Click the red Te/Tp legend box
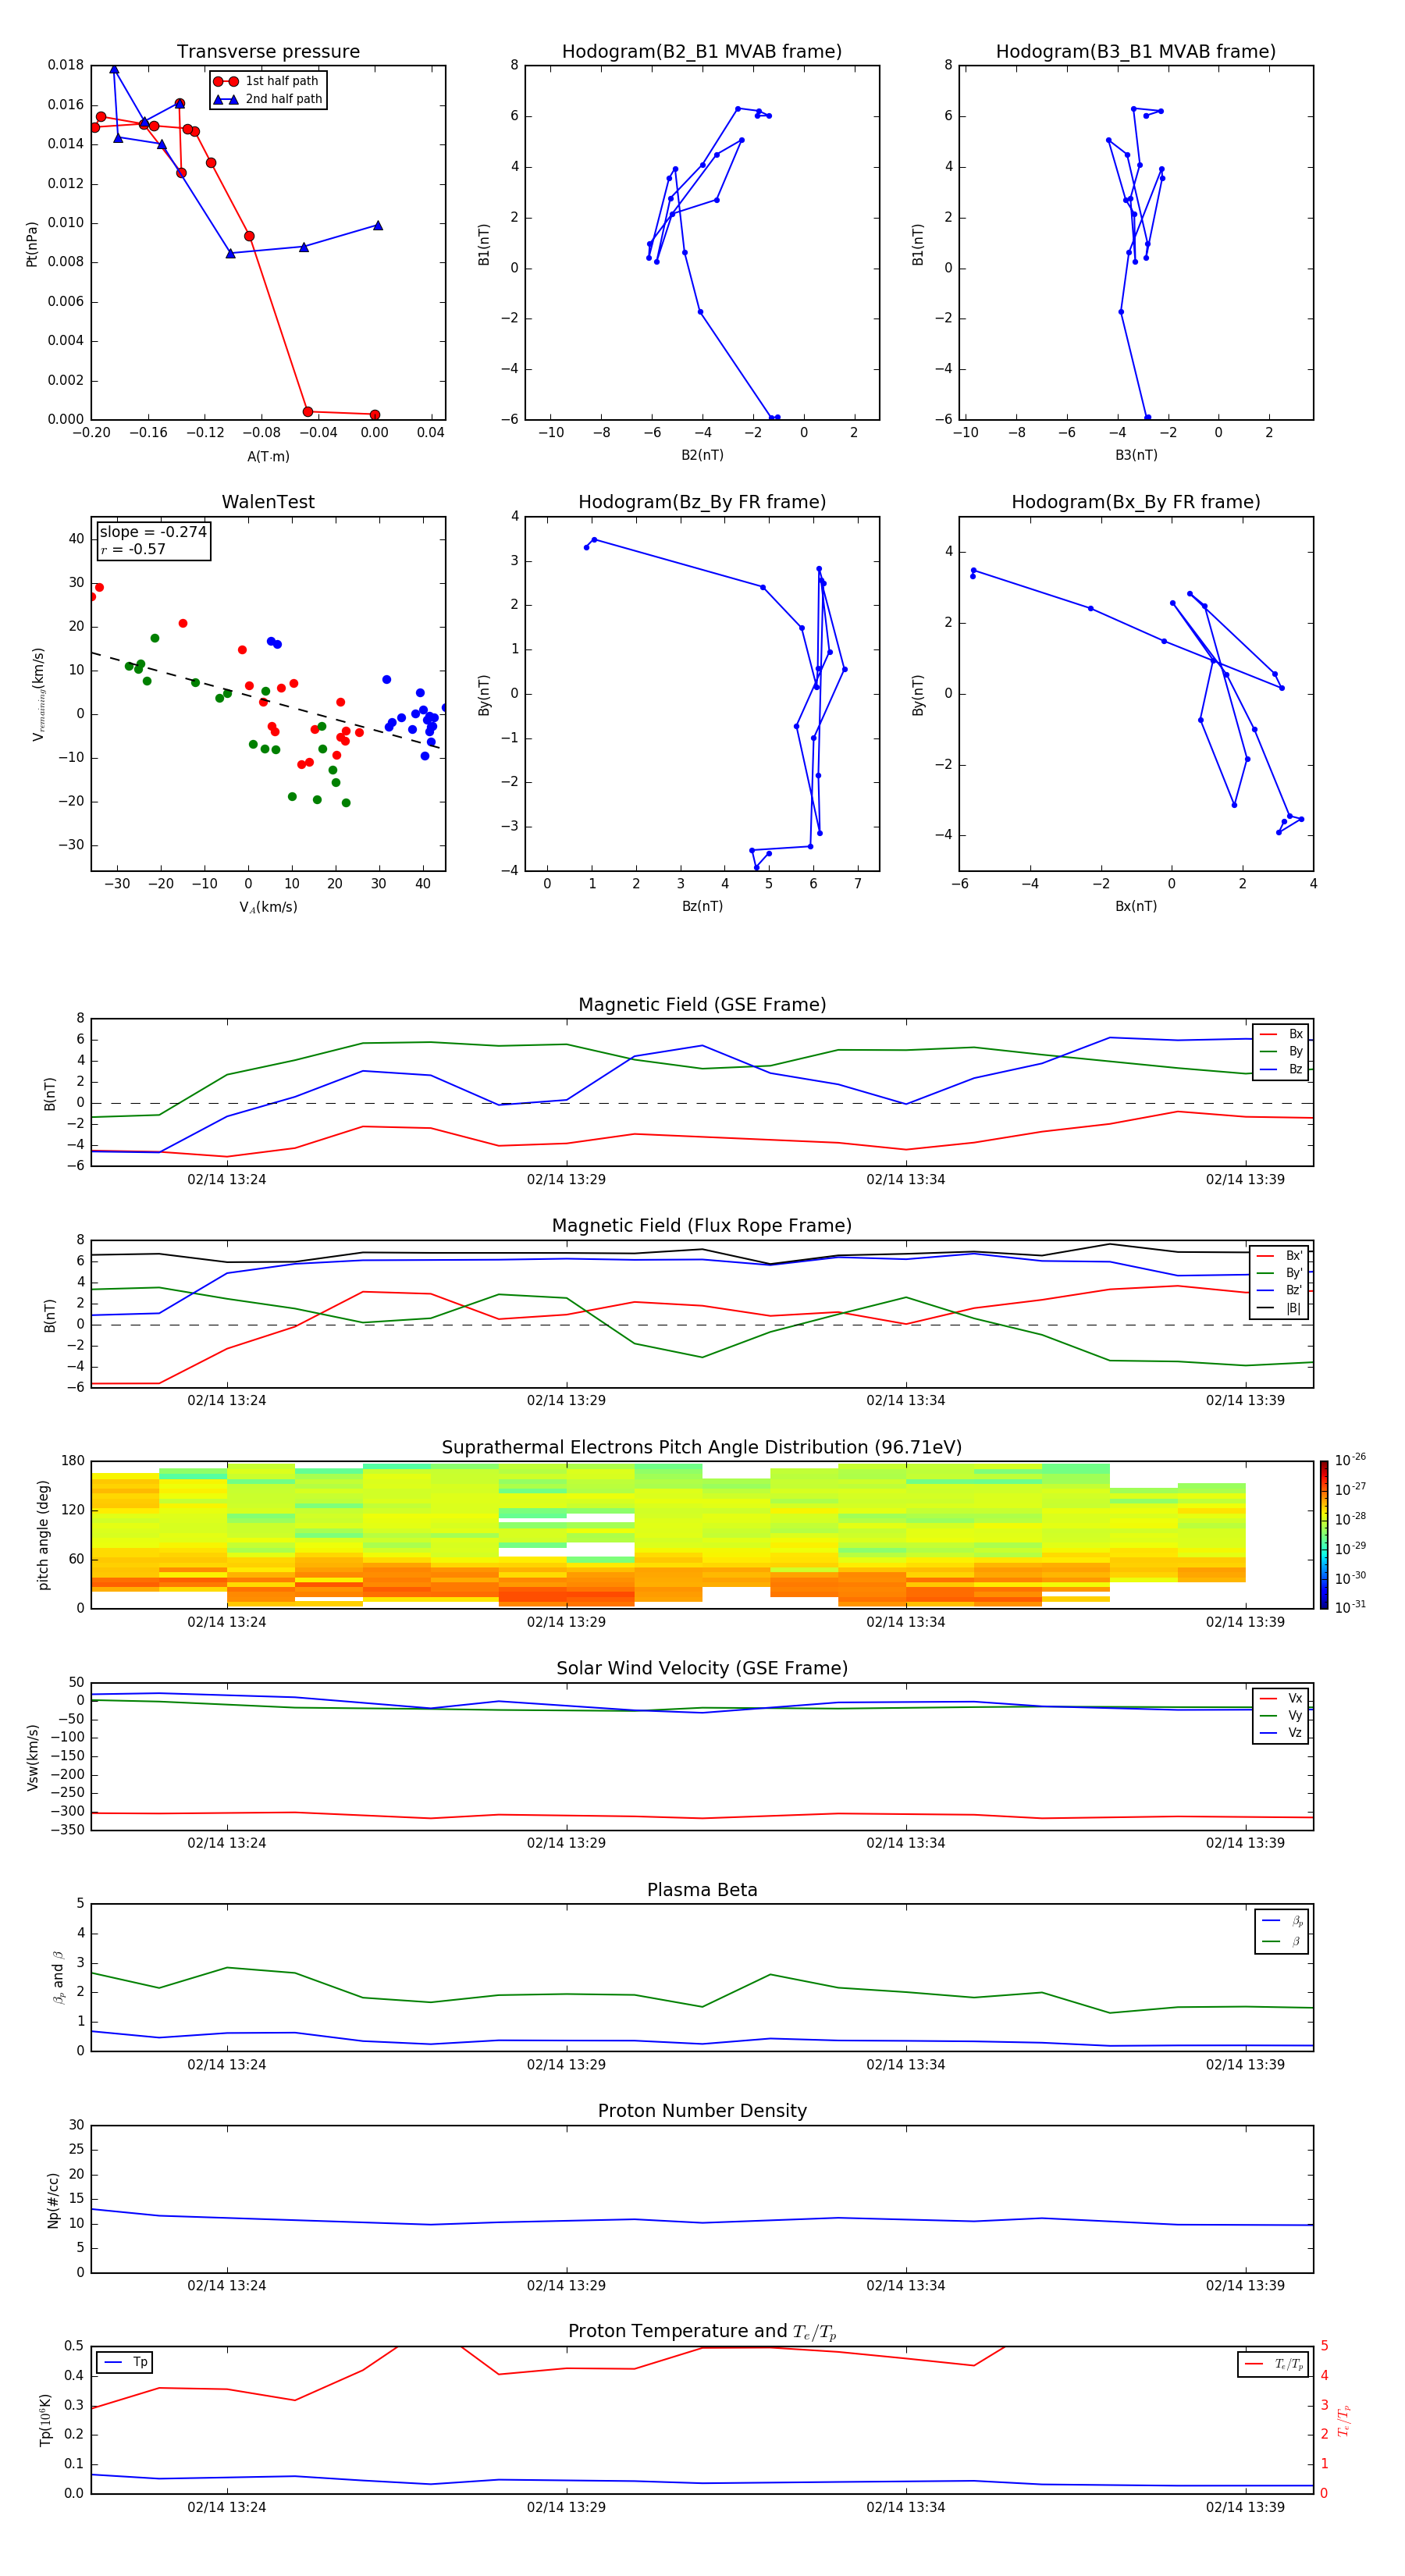The height and width of the screenshot is (2576, 1405). 1273,2364
